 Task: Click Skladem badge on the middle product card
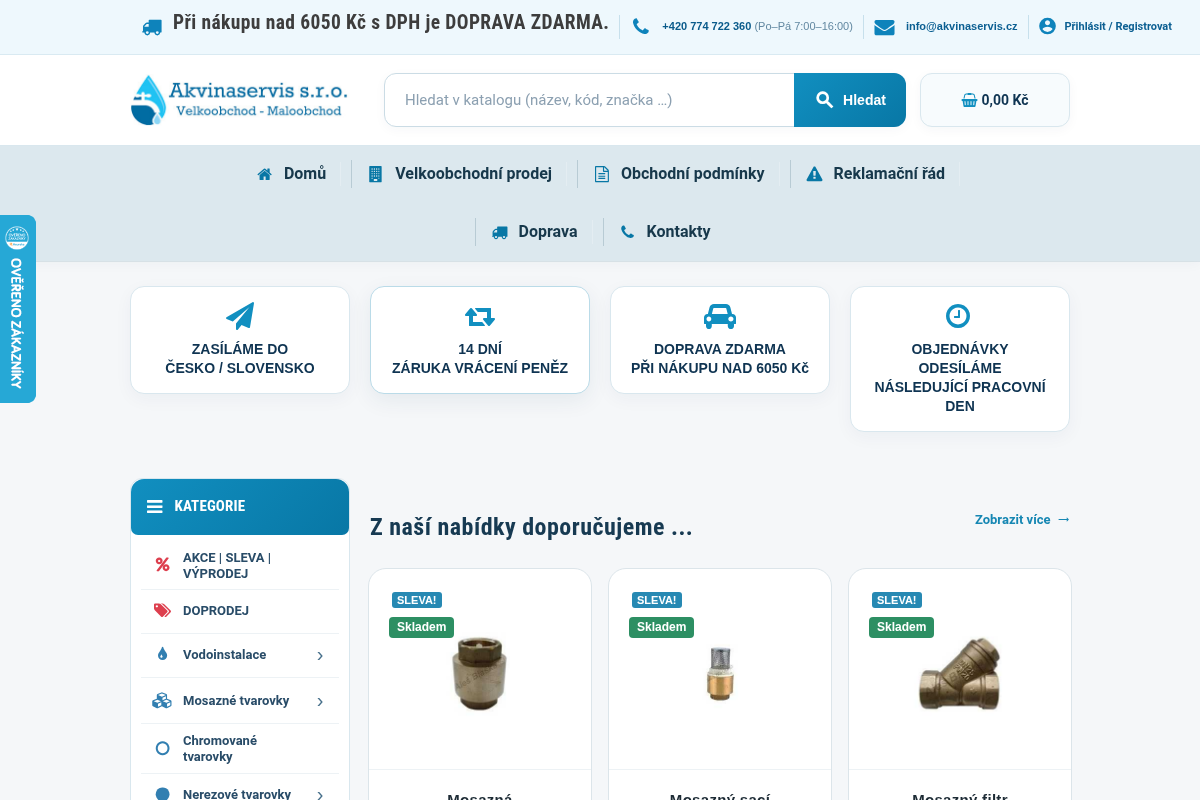point(661,627)
